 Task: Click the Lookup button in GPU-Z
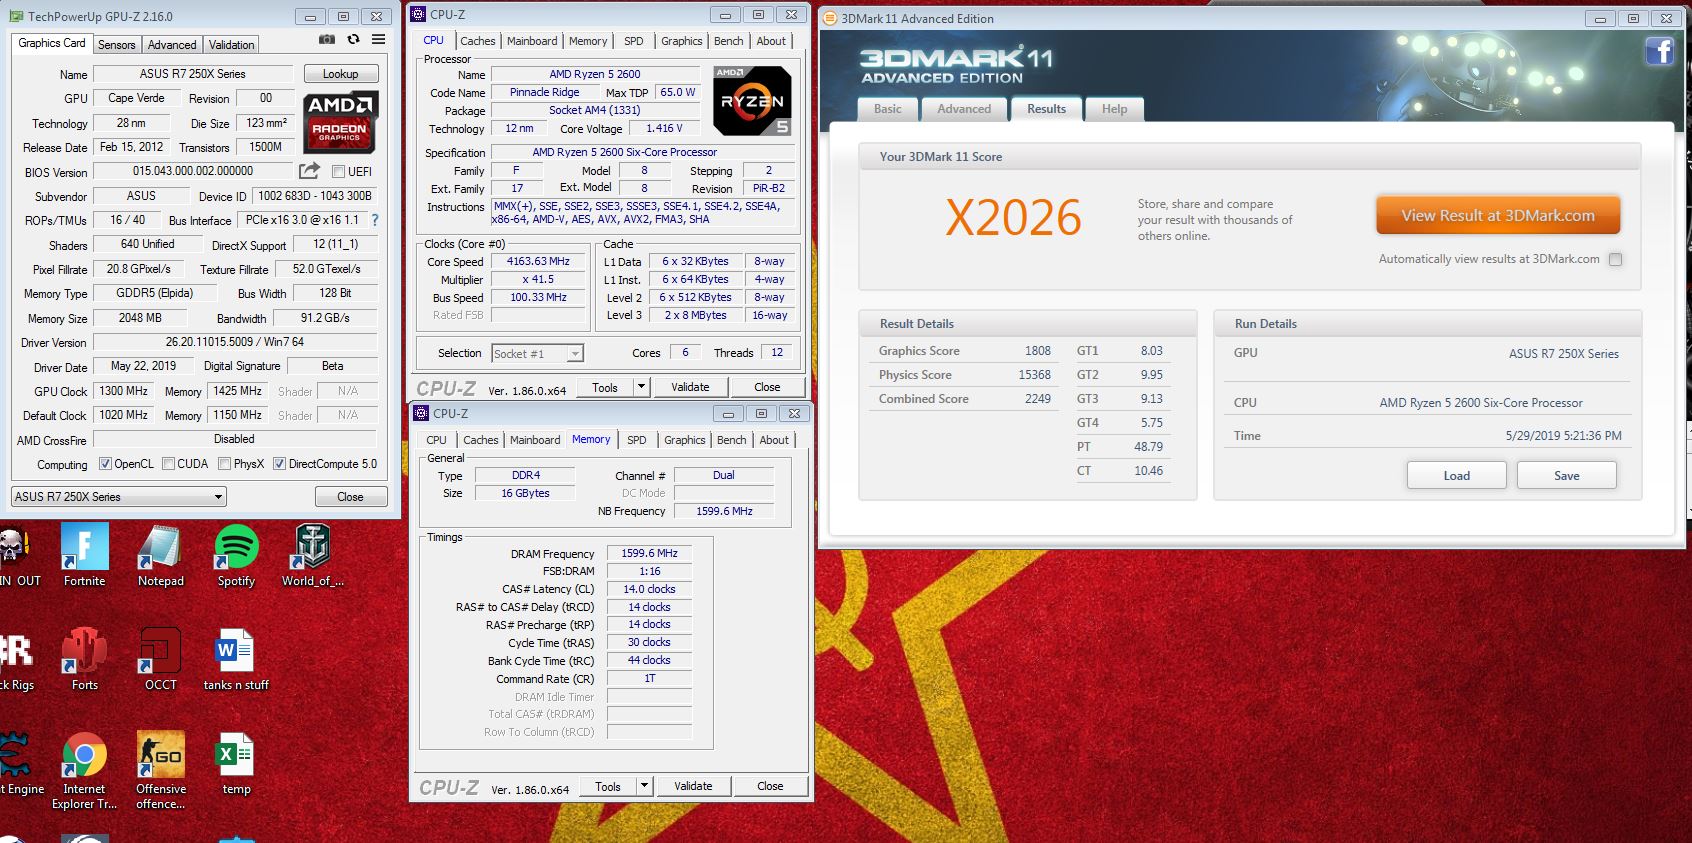[x=340, y=74]
